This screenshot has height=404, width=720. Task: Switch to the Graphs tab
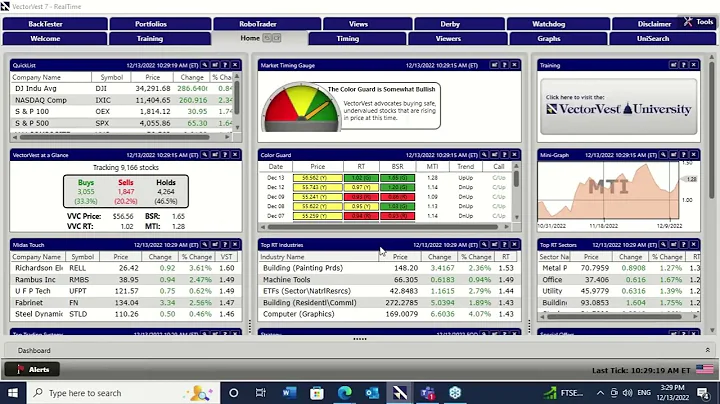[558, 39]
